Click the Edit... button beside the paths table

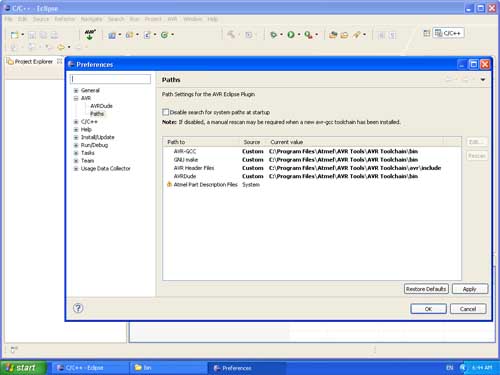(477, 142)
